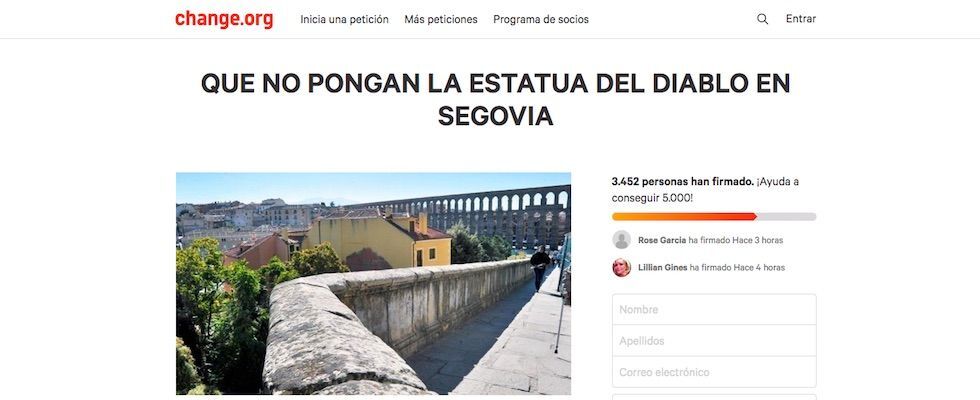
Task: Click Lillian Gines' profile photo
Action: point(621,268)
